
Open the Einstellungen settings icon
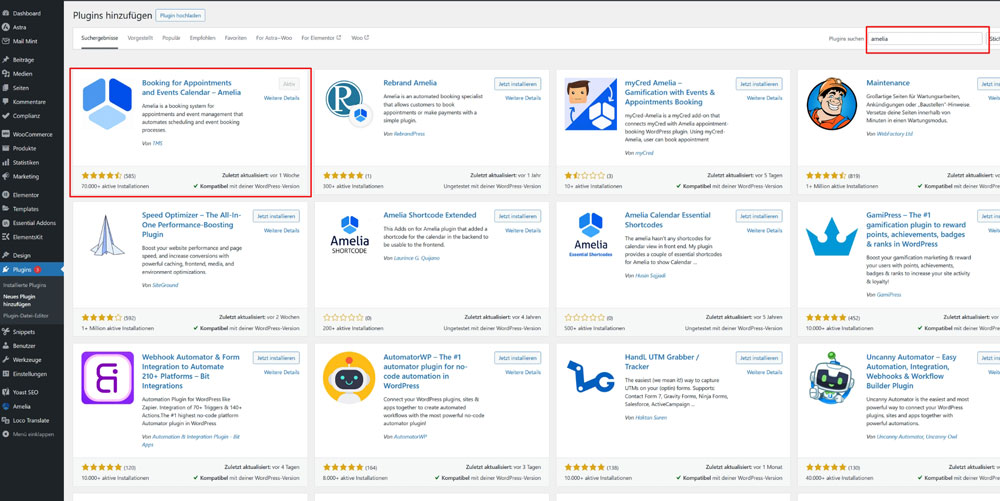tap(6, 374)
